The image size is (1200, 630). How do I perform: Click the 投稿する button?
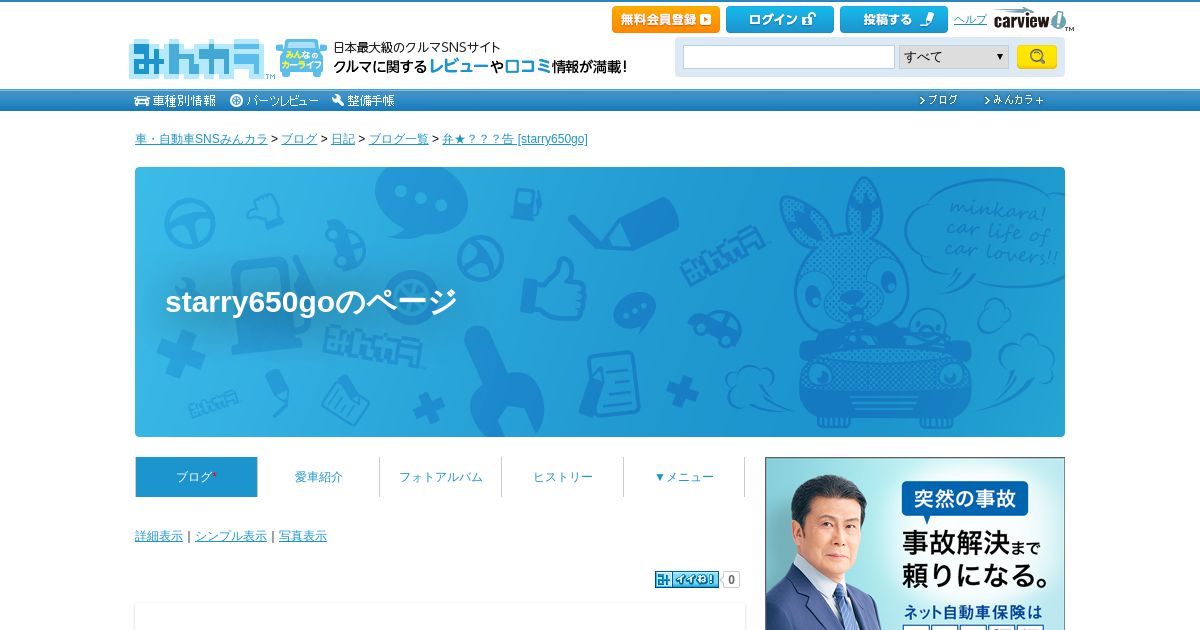click(x=894, y=19)
